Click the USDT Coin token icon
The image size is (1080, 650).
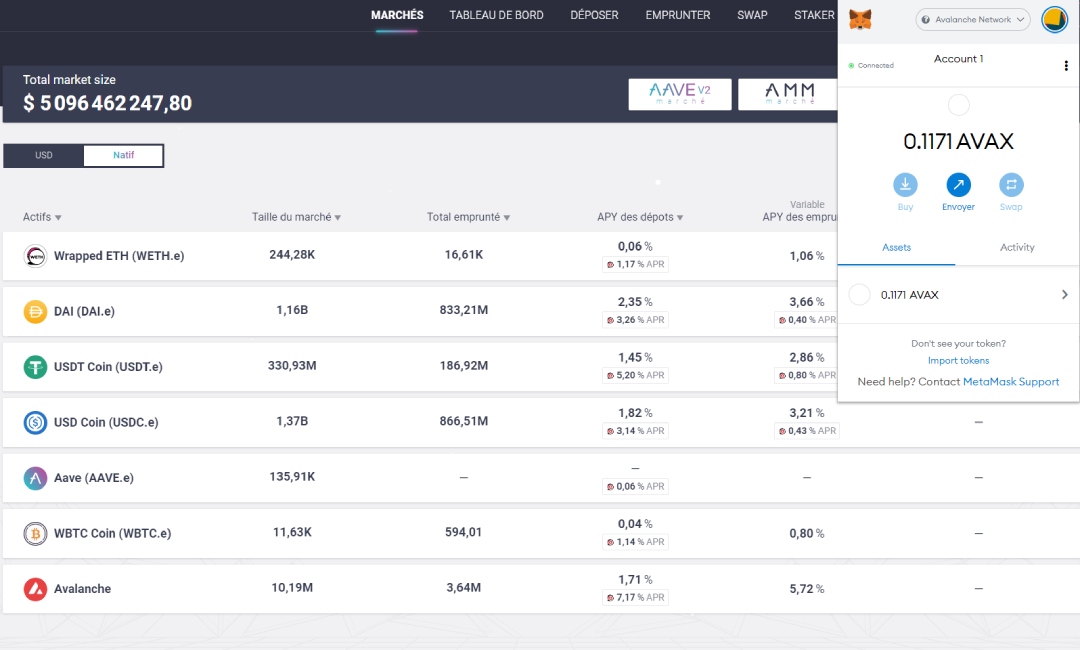point(35,367)
